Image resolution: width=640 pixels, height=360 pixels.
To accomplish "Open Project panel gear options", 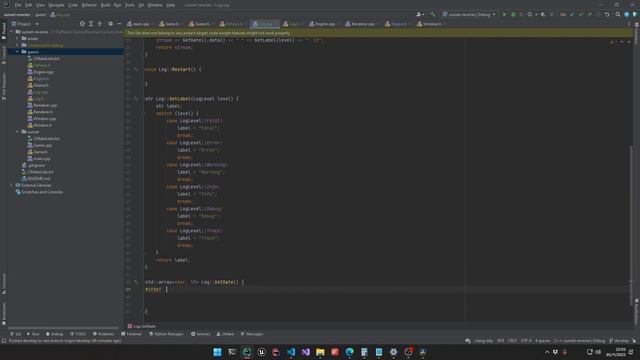I will click(111, 24).
